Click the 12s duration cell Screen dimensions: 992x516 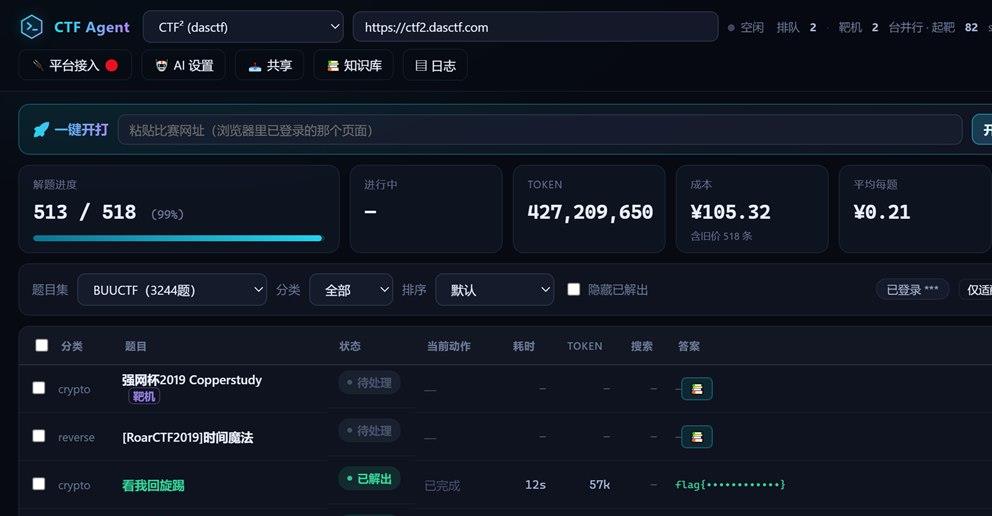click(535, 484)
